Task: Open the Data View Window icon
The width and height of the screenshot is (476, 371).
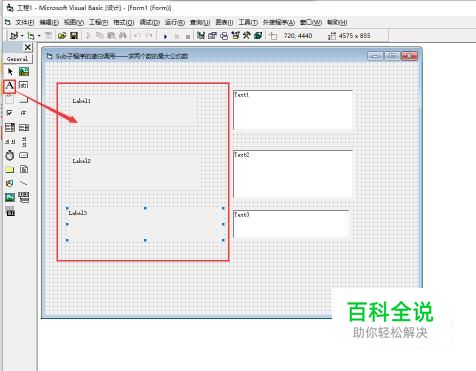Action: pyautogui.click(x=258, y=35)
